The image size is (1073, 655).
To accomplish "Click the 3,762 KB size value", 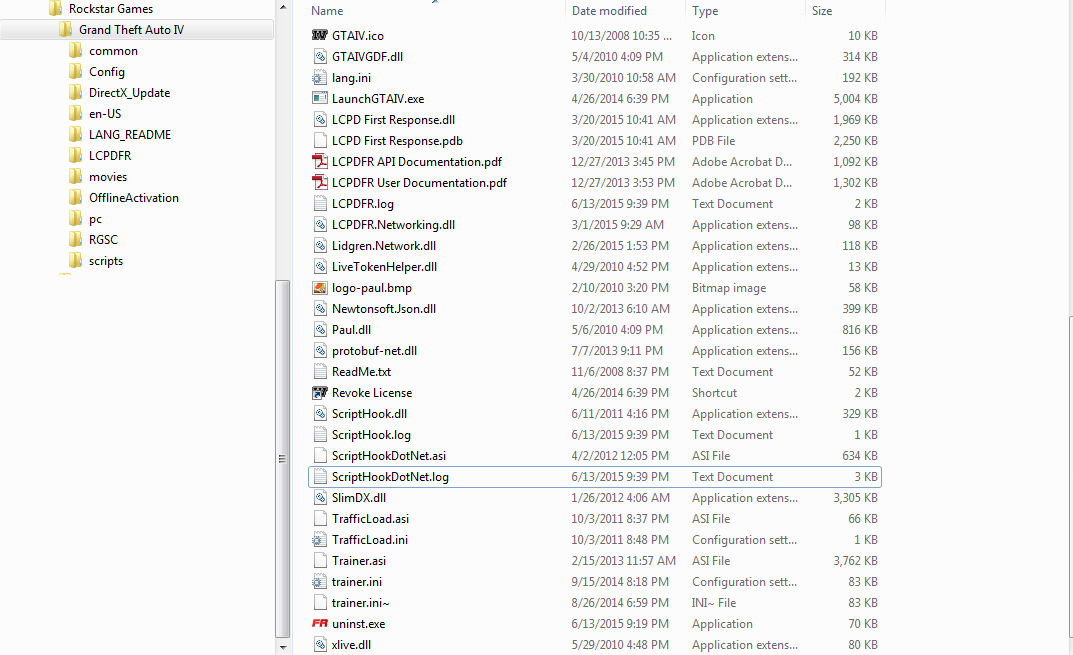I will [855, 561].
